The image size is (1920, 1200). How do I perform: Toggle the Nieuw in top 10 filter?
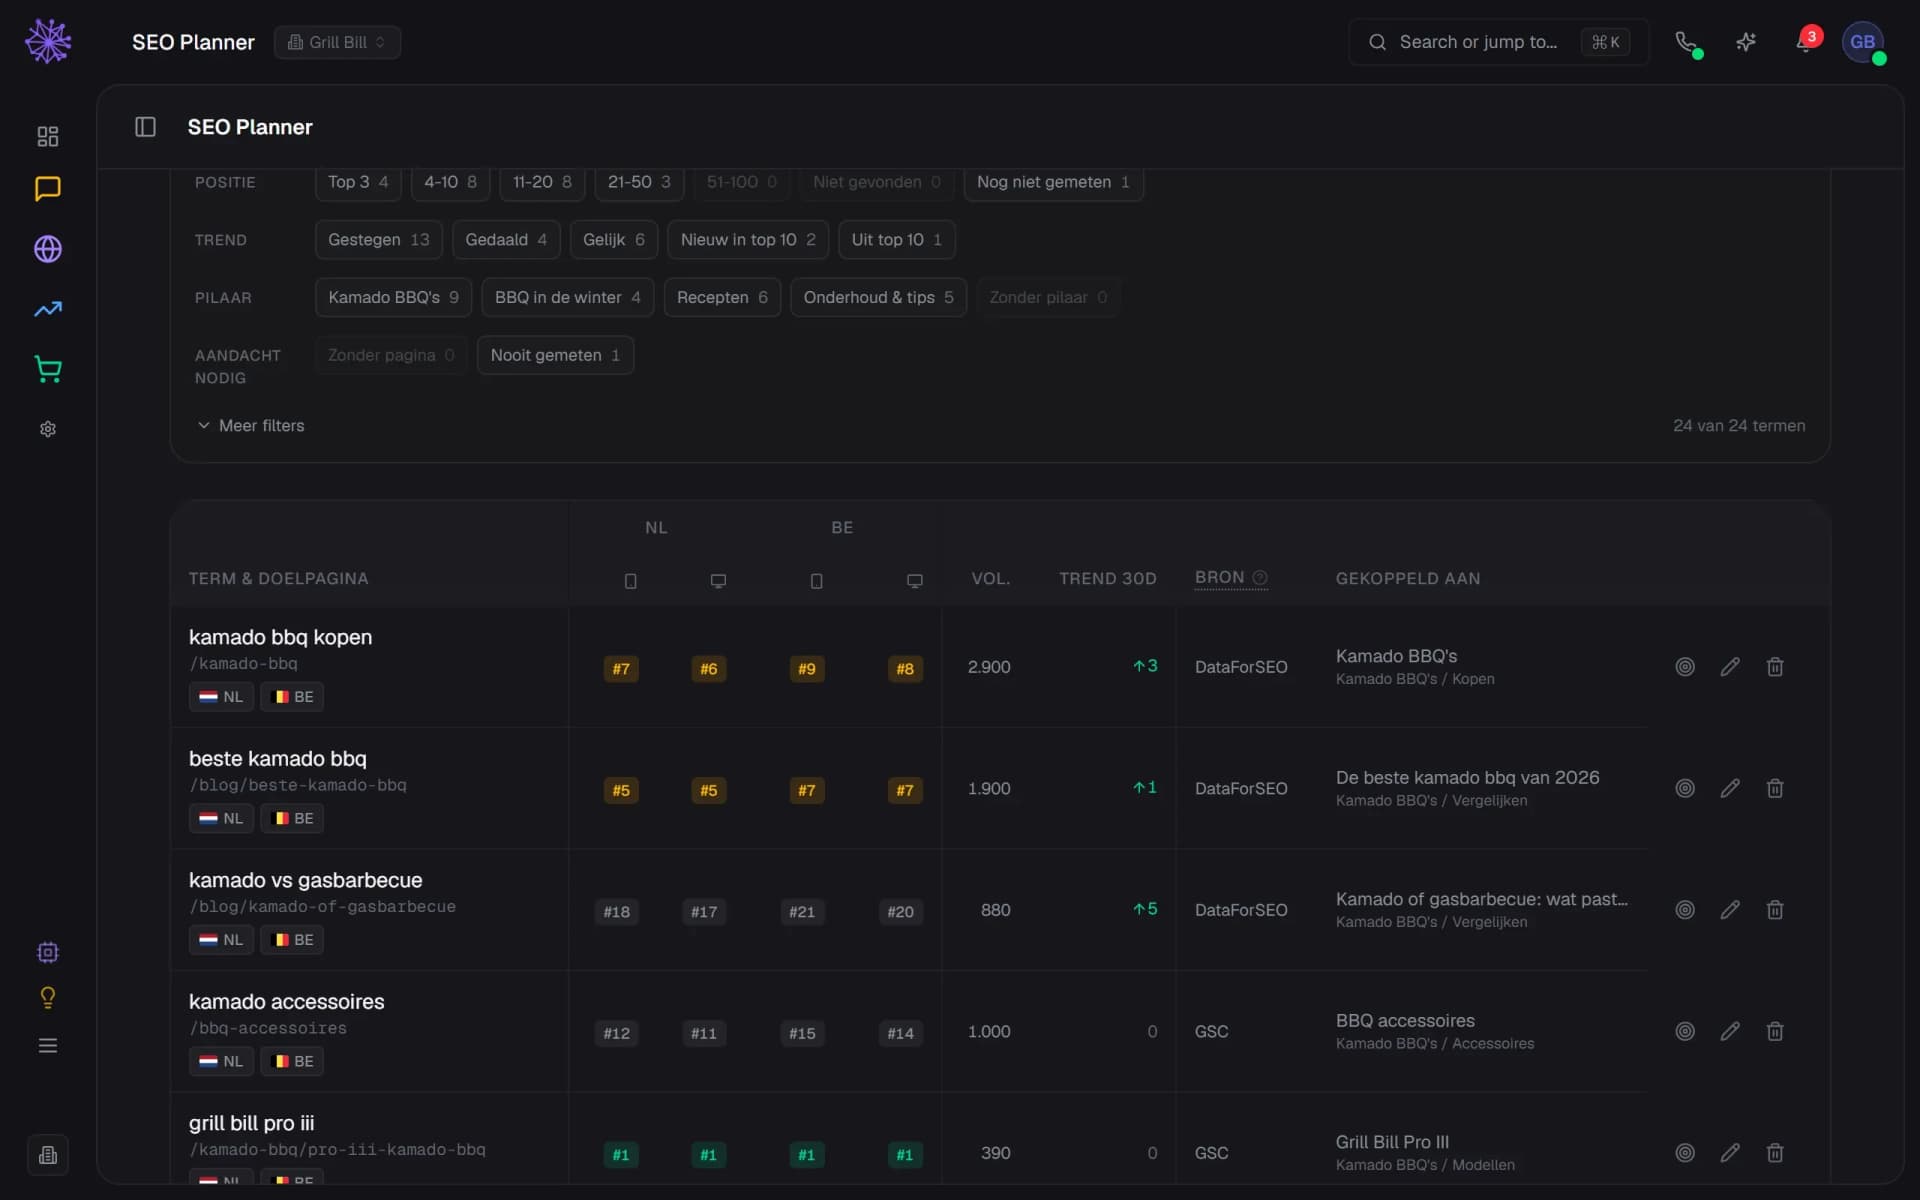748,240
